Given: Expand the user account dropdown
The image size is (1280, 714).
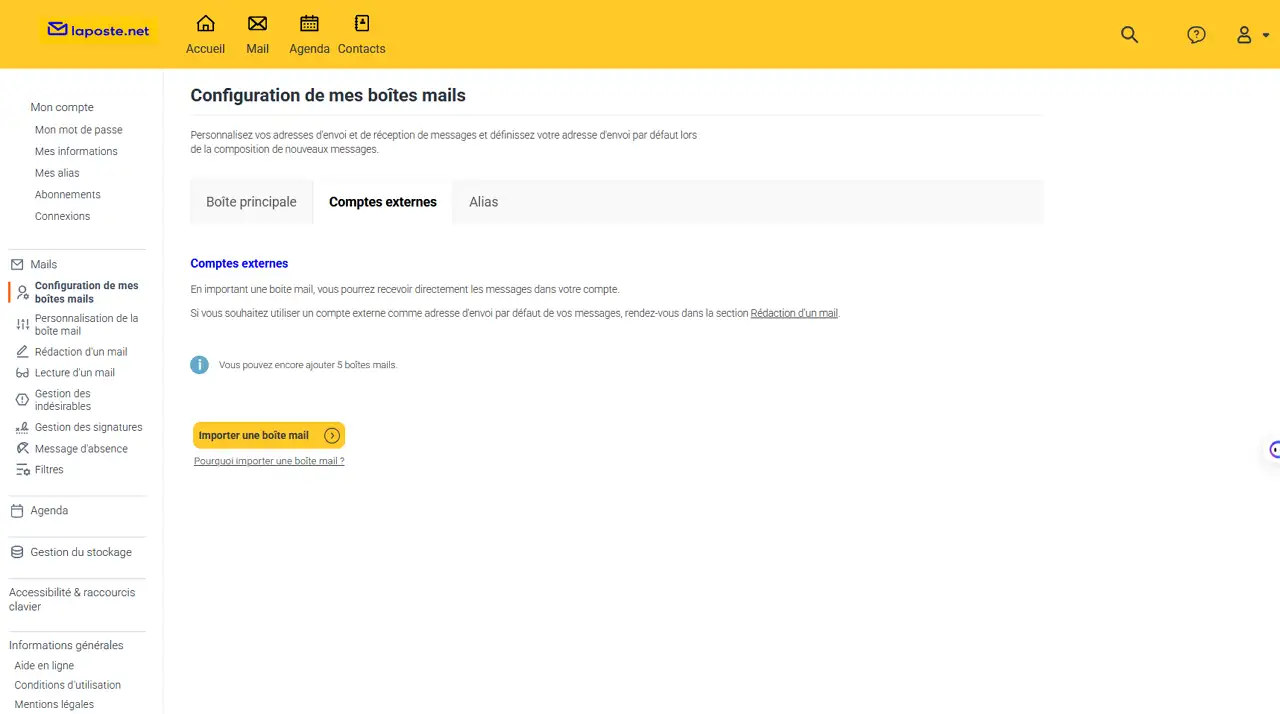Looking at the screenshot, I should tap(1251, 35).
